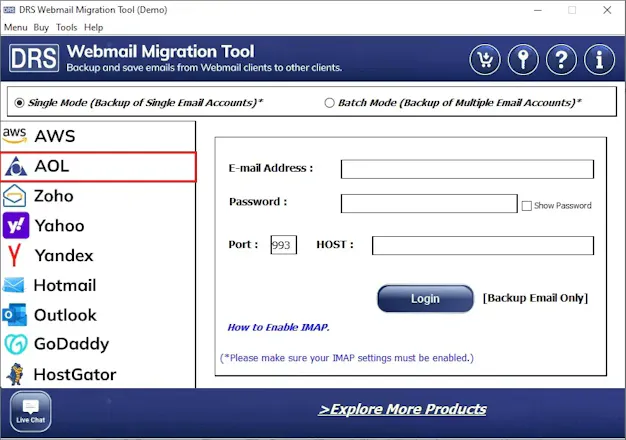Select the Zoho mail icon
The height and width of the screenshot is (440, 626).
coord(14,196)
